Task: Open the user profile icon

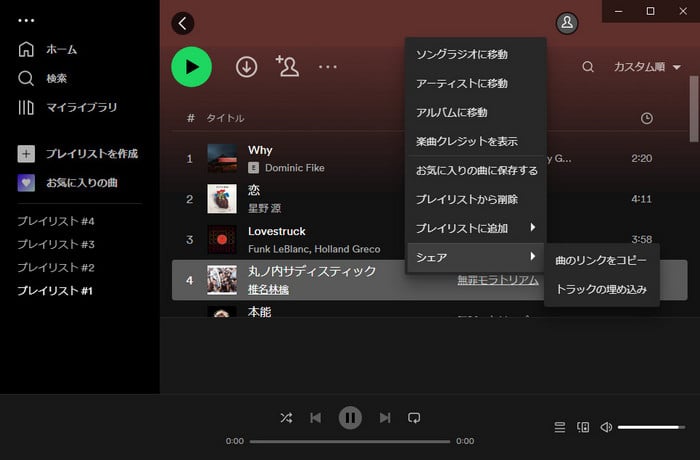Action: point(567,22)
